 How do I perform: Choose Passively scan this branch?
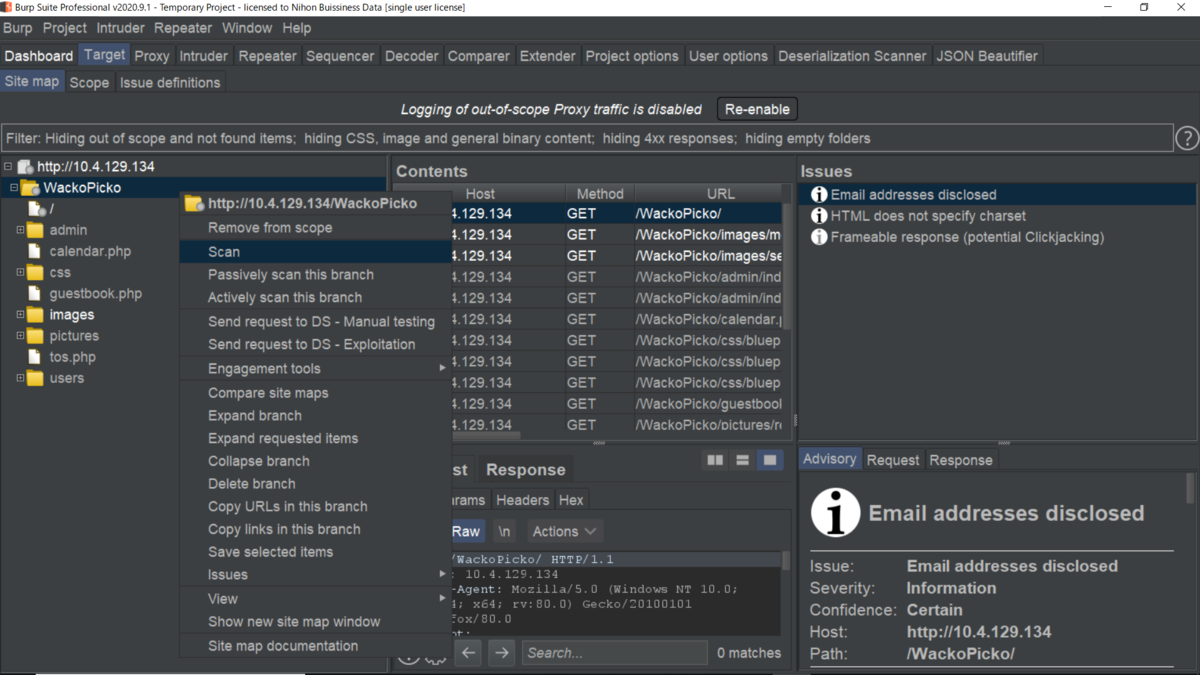pyautogui.click(x=315, y=275)
